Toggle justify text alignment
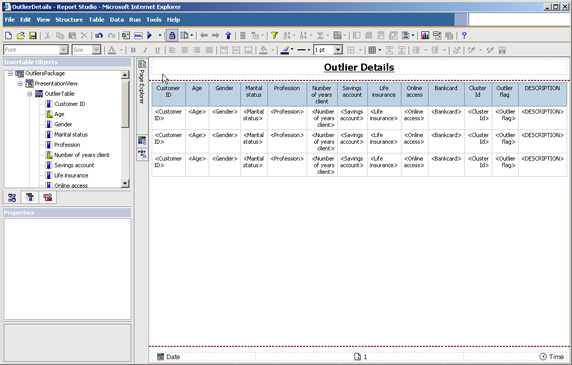Image resolution: width=572 pixels, height=365 pixels. coord(209,50)
